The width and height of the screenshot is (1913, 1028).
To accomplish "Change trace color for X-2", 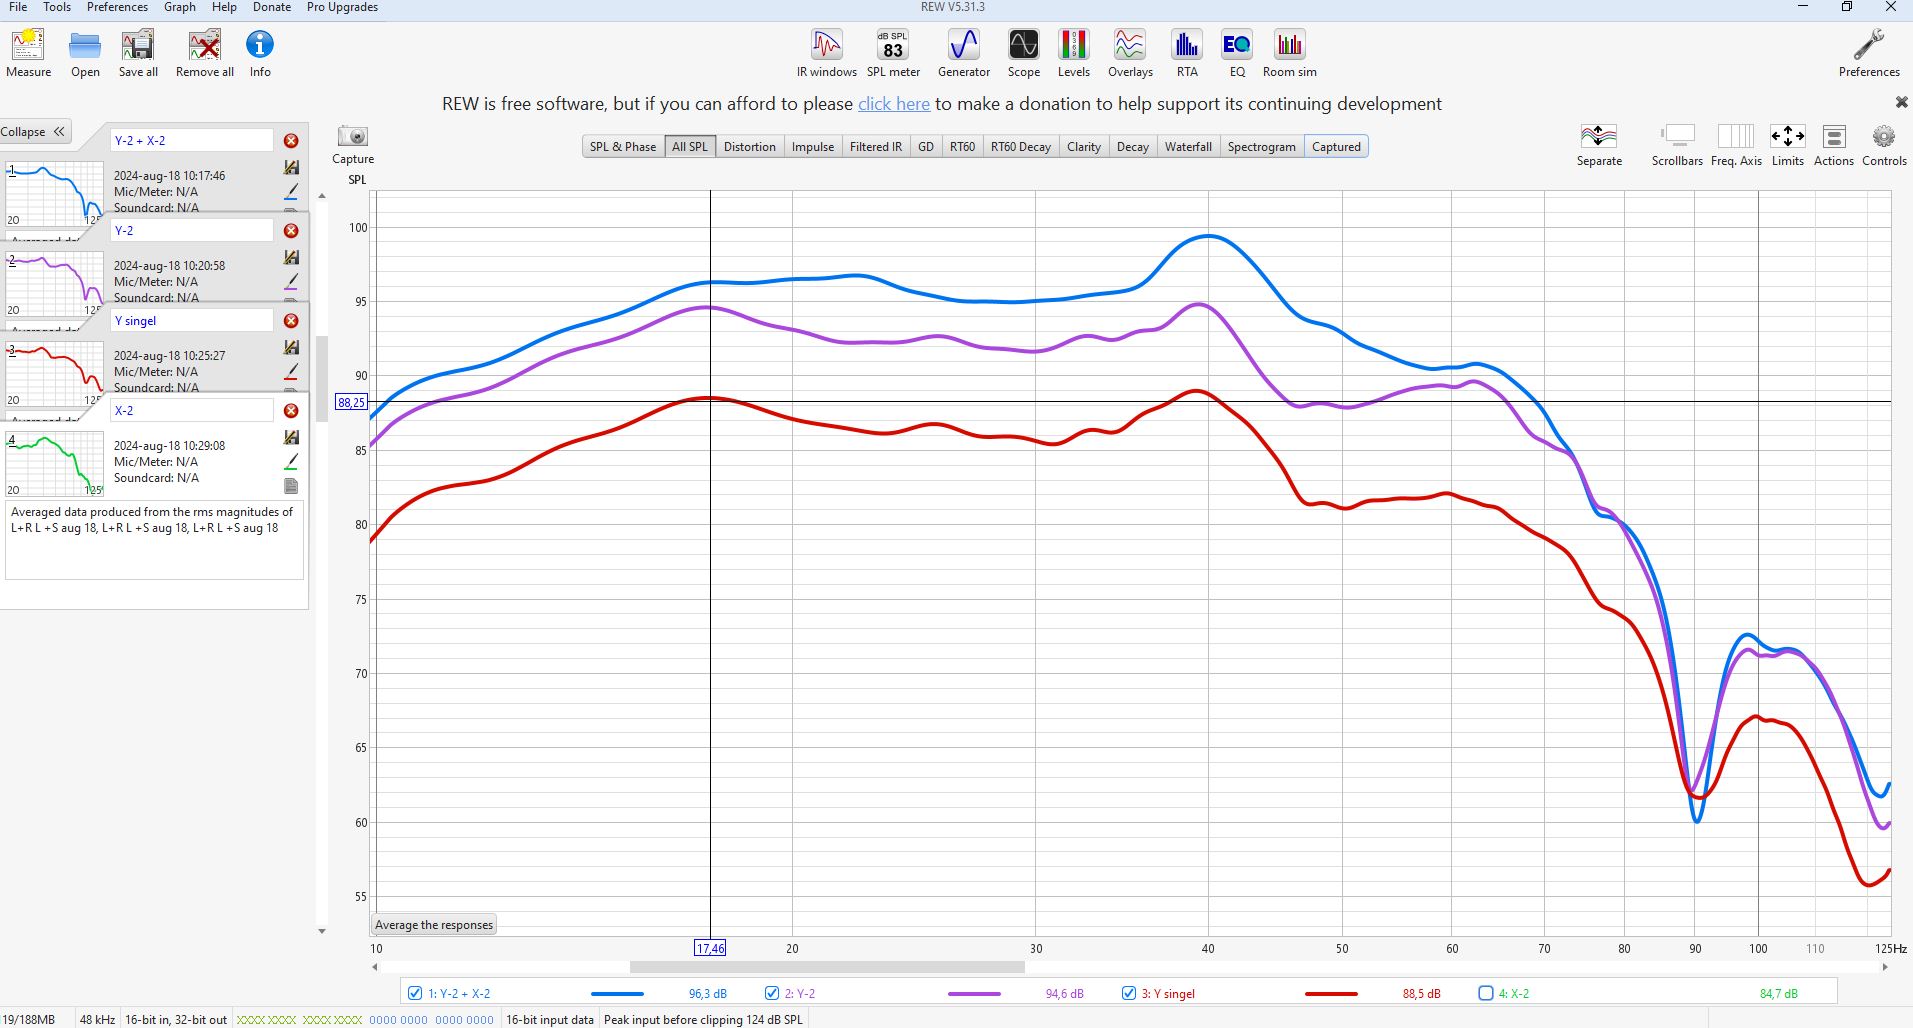I will coord(291,462).
